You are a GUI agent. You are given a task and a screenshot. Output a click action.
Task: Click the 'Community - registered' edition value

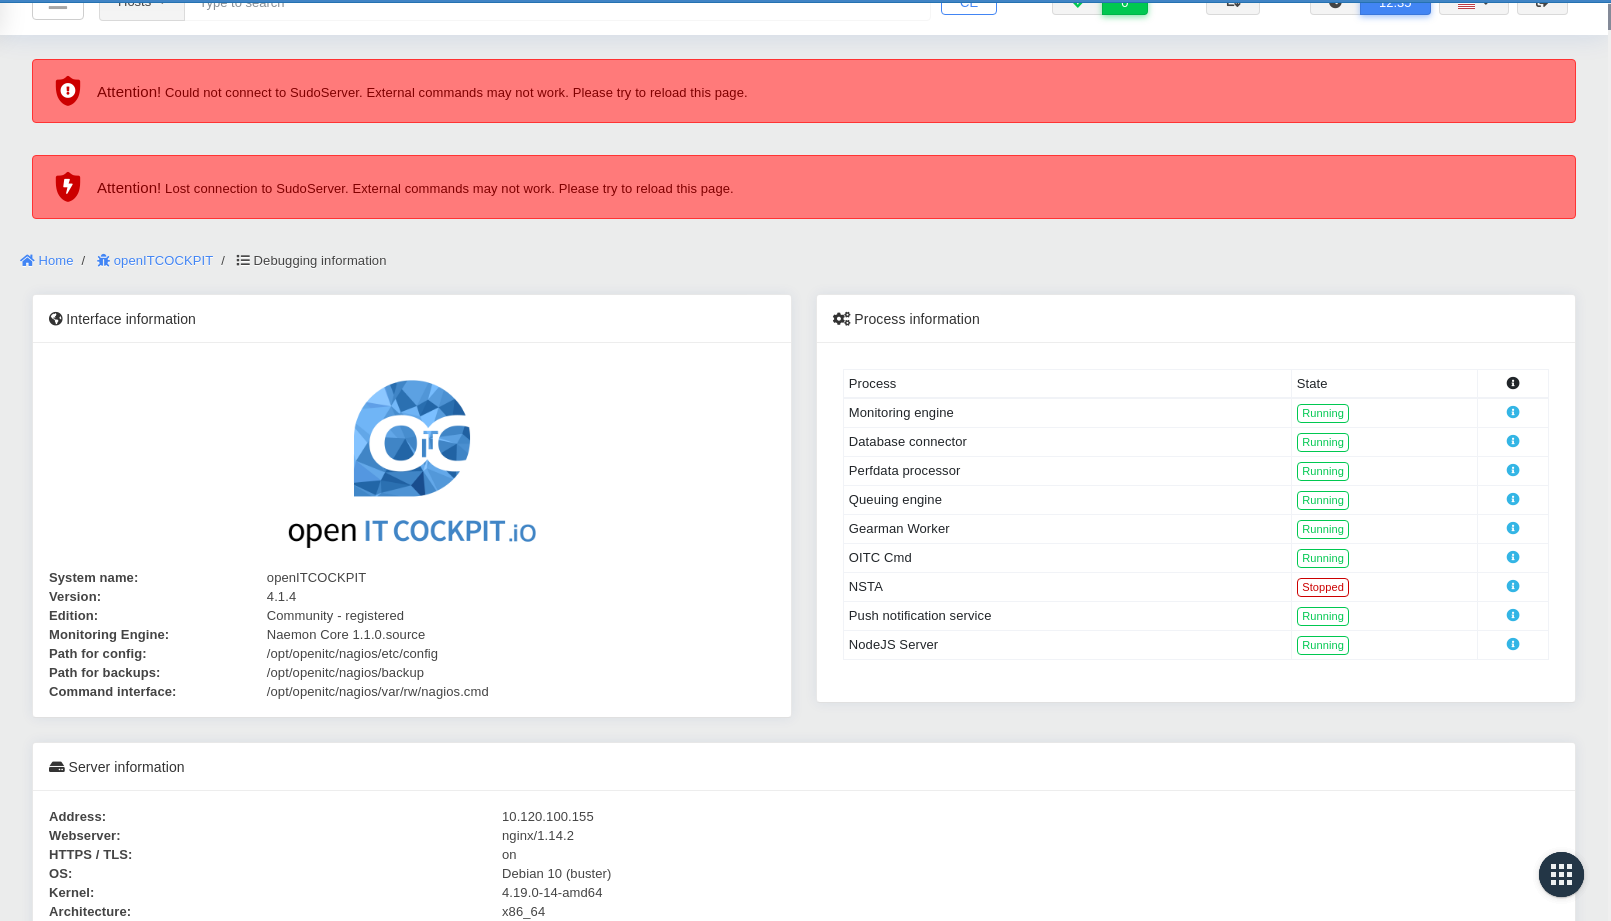point(335,616)
